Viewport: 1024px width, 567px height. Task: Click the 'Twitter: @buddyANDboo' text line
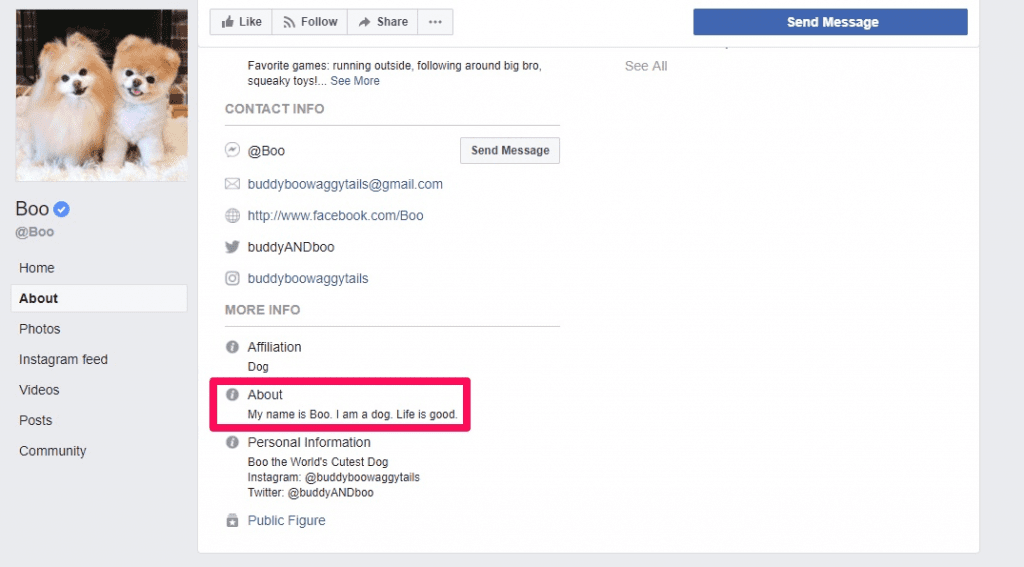310,493
